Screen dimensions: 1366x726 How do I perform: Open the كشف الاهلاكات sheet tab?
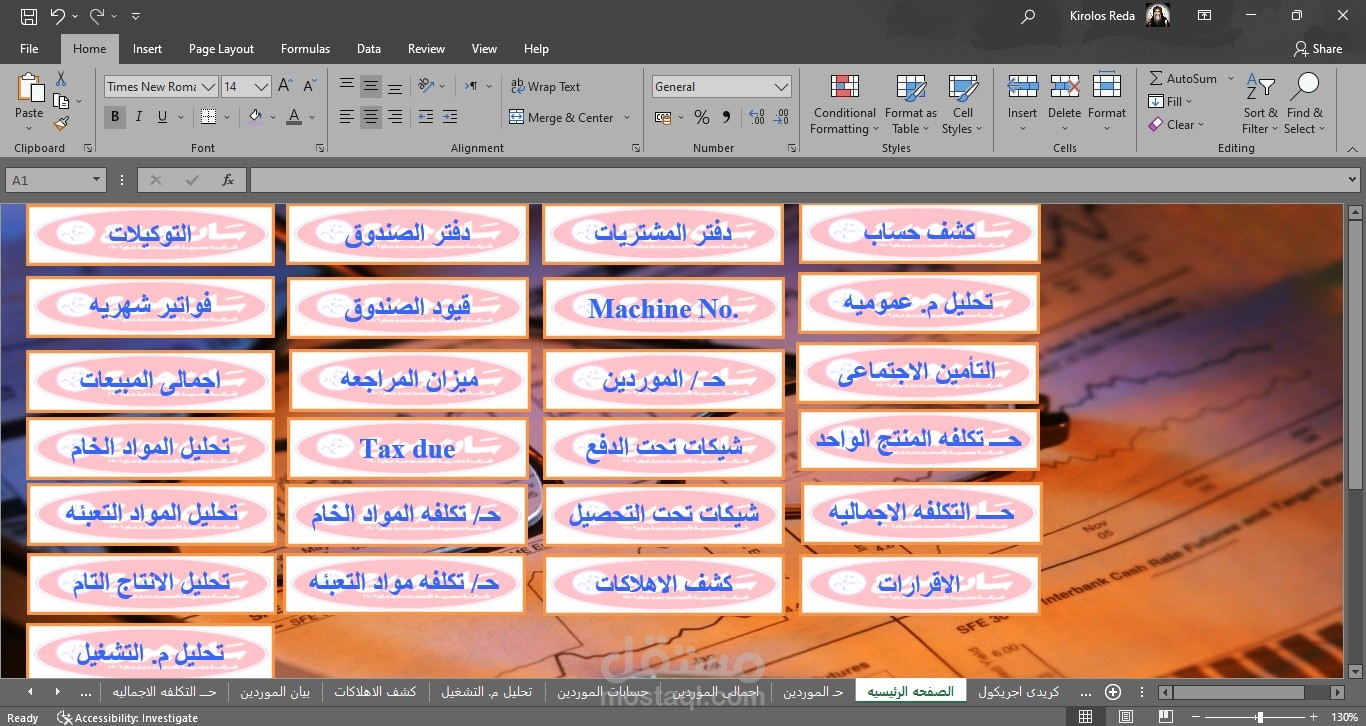tap(375, 691)
